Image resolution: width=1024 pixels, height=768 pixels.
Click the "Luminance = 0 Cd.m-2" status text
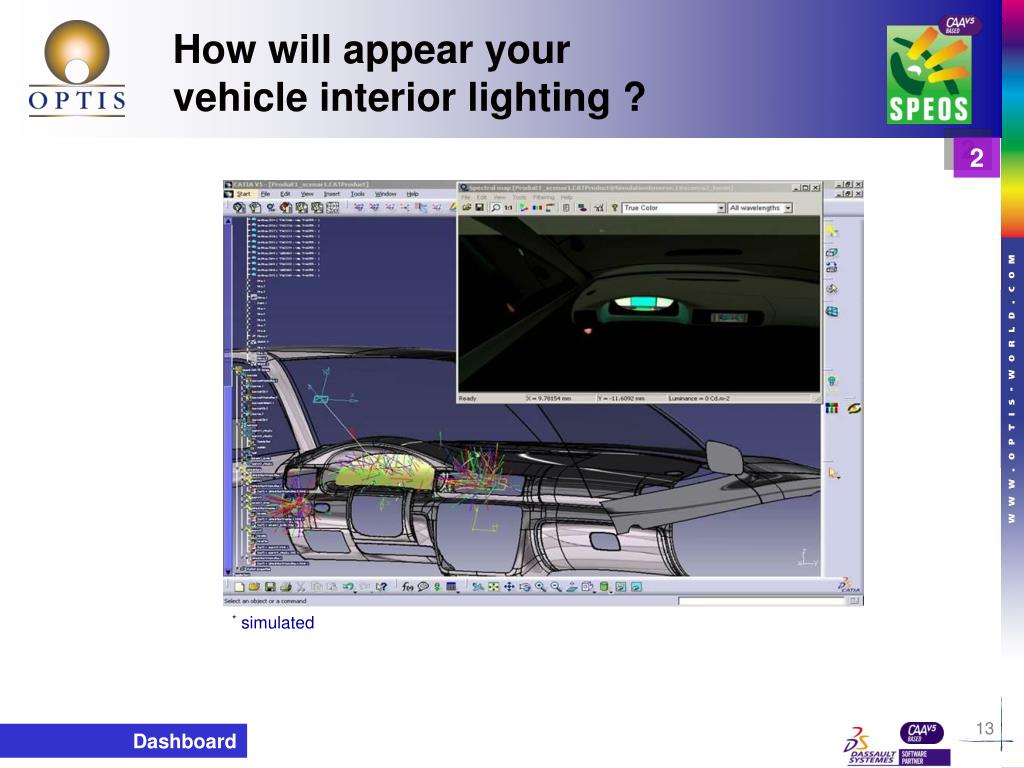point(699,398)
